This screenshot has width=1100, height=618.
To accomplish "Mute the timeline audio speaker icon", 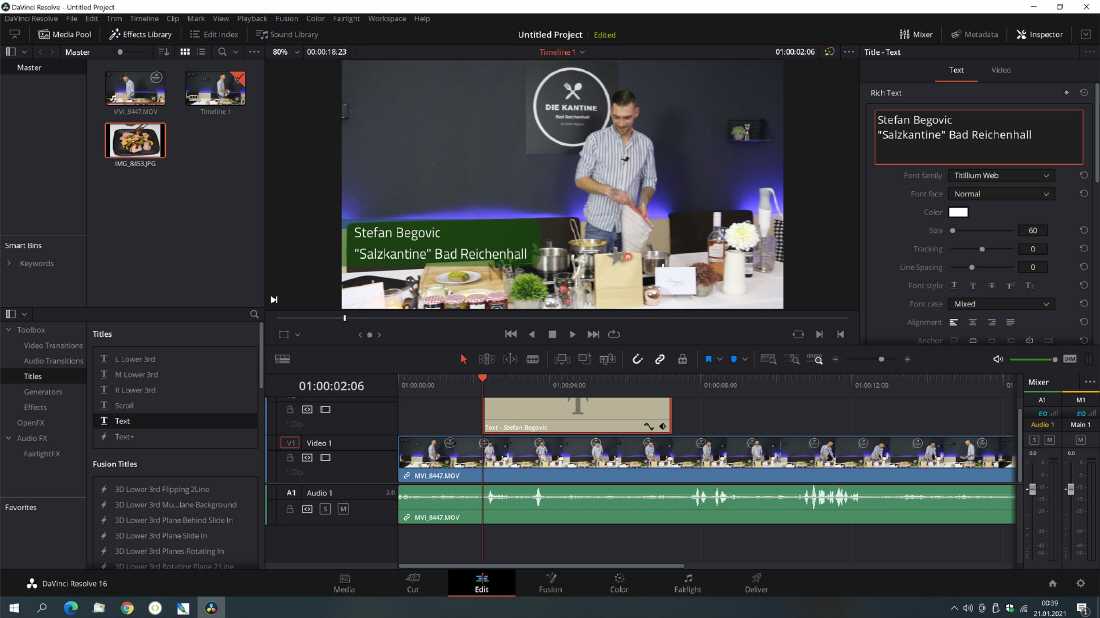I will point(998,359).
